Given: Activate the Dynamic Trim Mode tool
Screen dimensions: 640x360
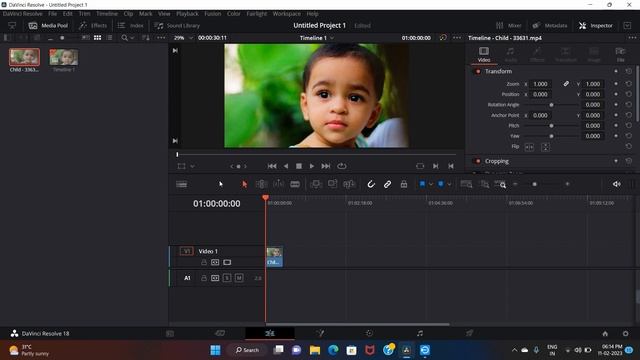Looking at the screenshot, I should [x=278, y=184].
